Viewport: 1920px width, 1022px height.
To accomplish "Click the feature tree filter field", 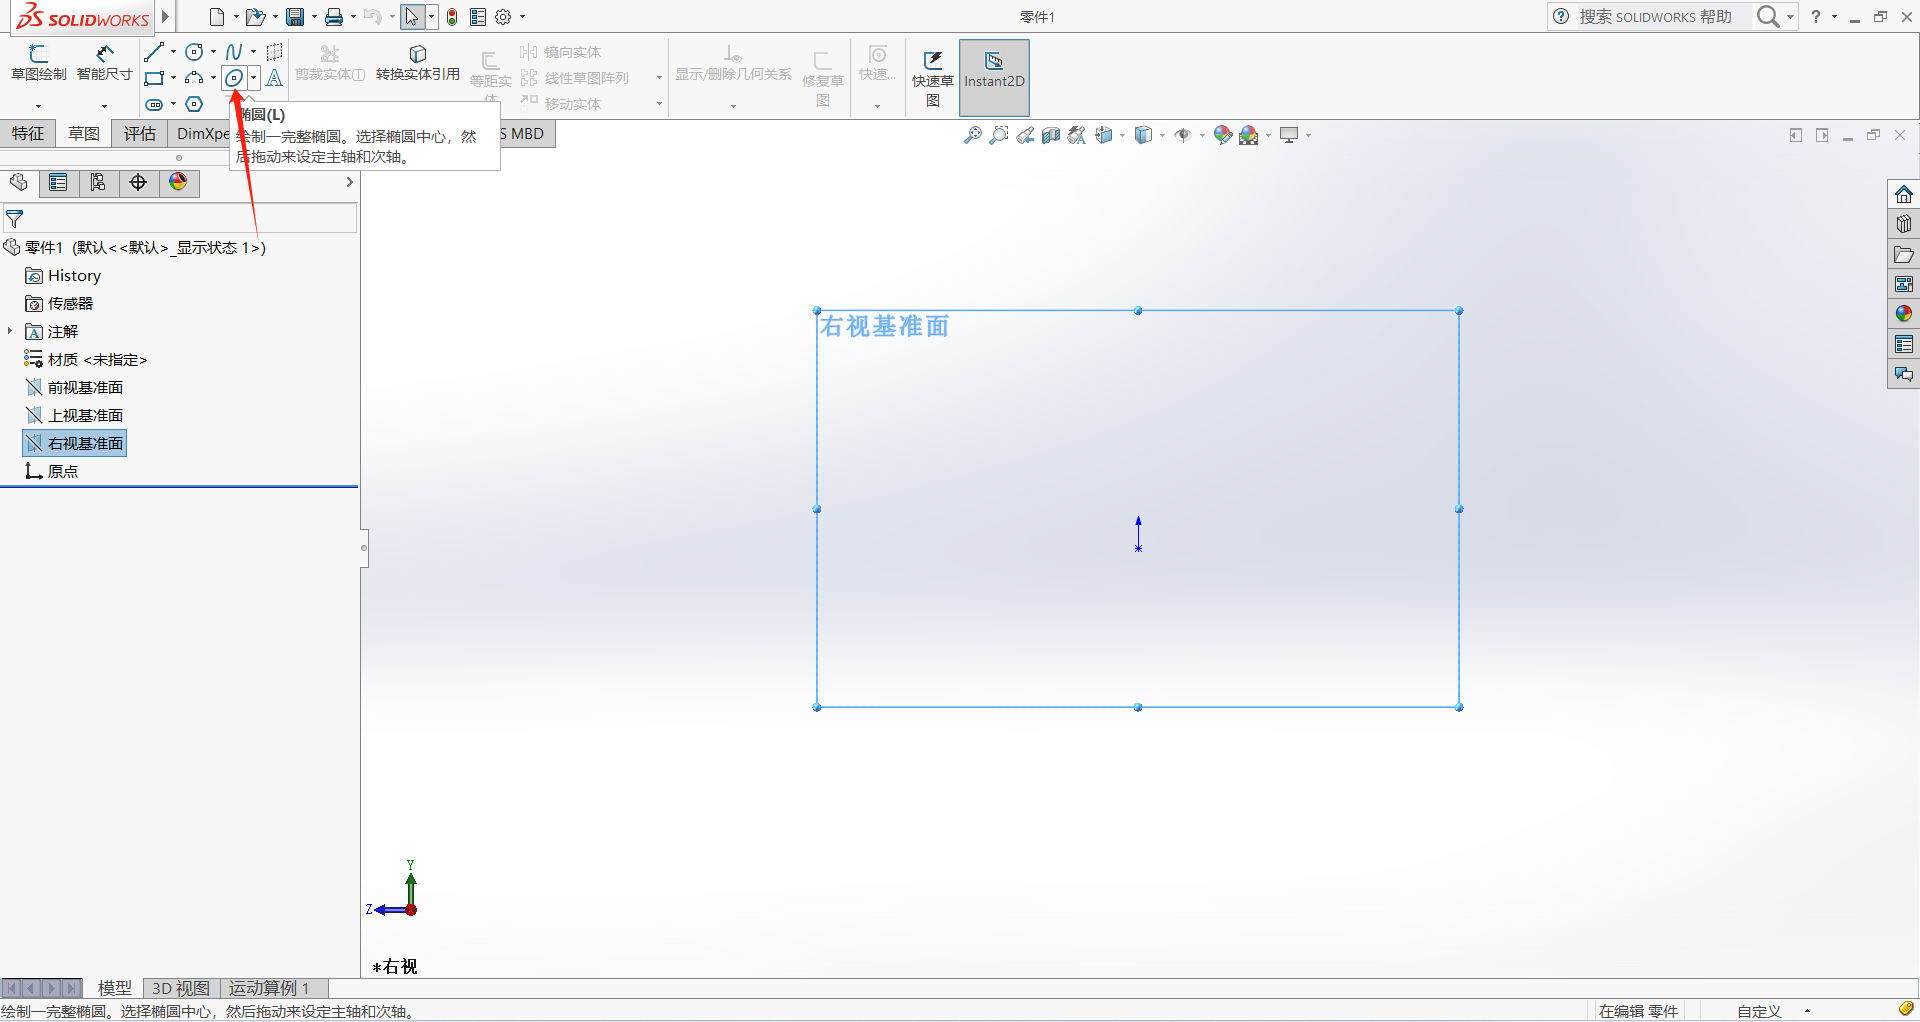I will tap(180, 218).
